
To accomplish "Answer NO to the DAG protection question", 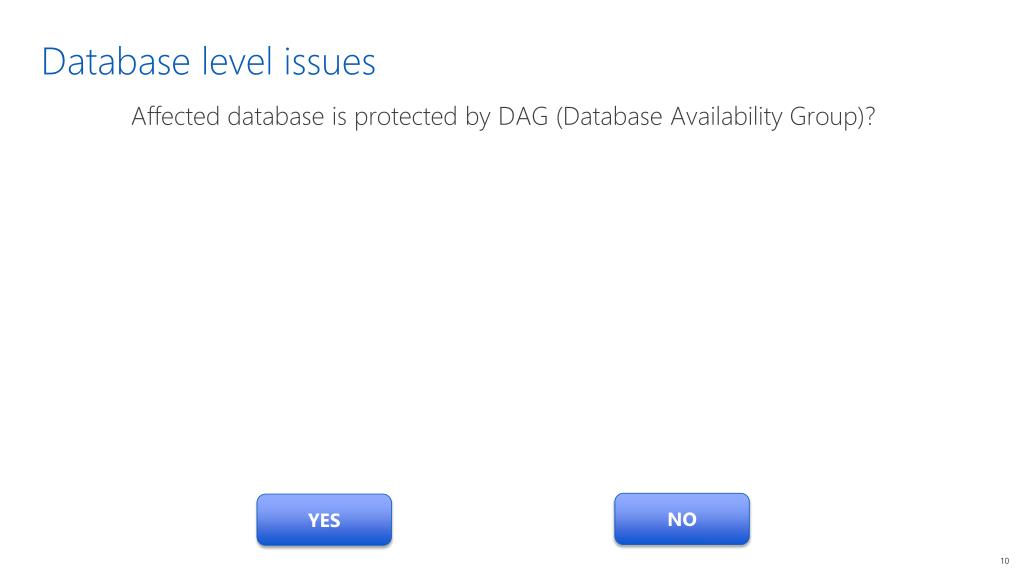I will coord(682,519).
